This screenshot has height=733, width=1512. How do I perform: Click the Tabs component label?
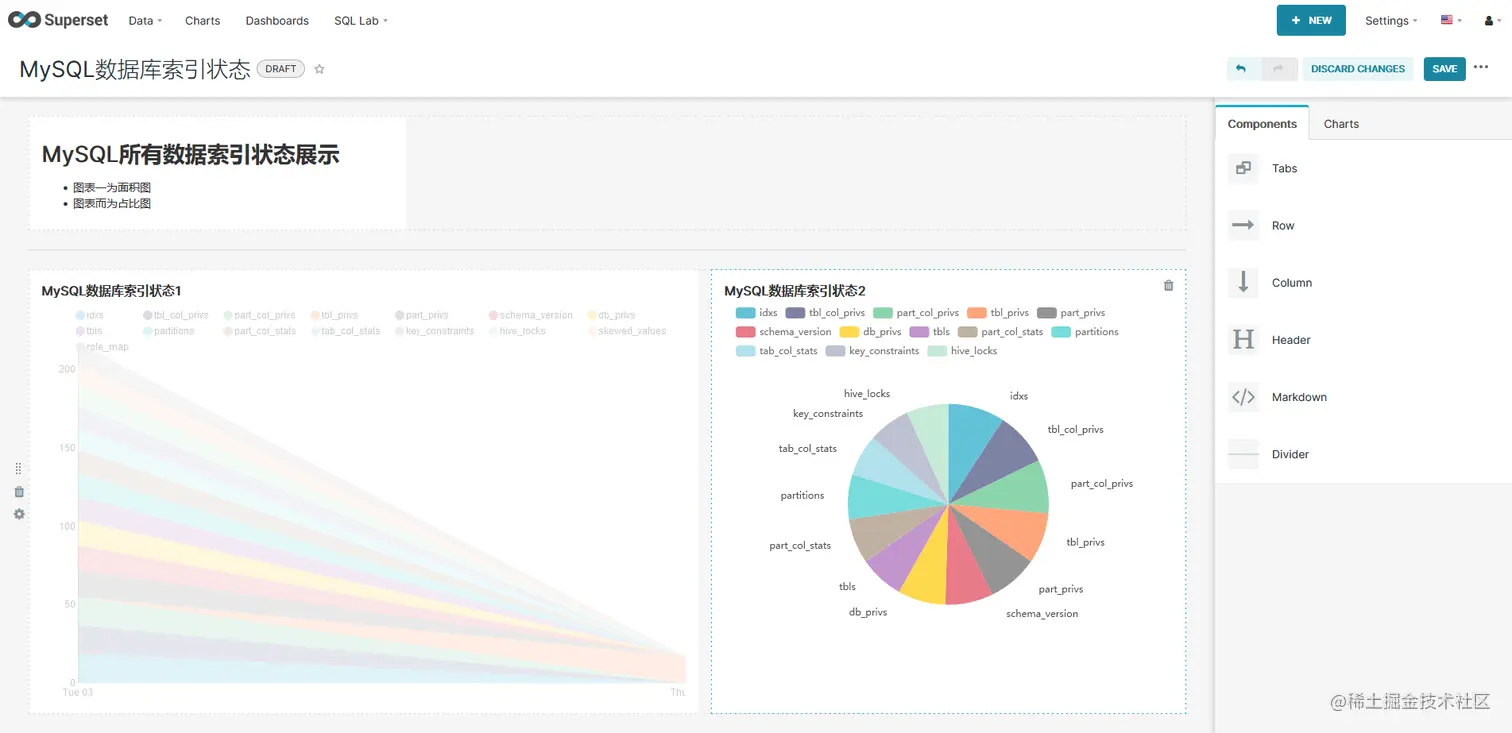[x=1284, y=168]
